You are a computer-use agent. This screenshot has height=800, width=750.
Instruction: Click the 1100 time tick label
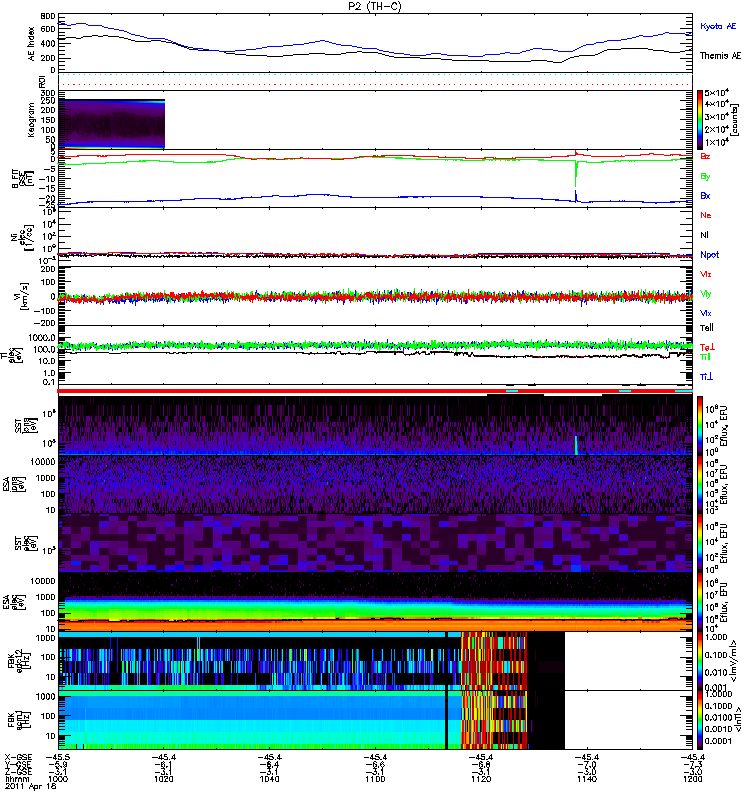tap(375, 779)
